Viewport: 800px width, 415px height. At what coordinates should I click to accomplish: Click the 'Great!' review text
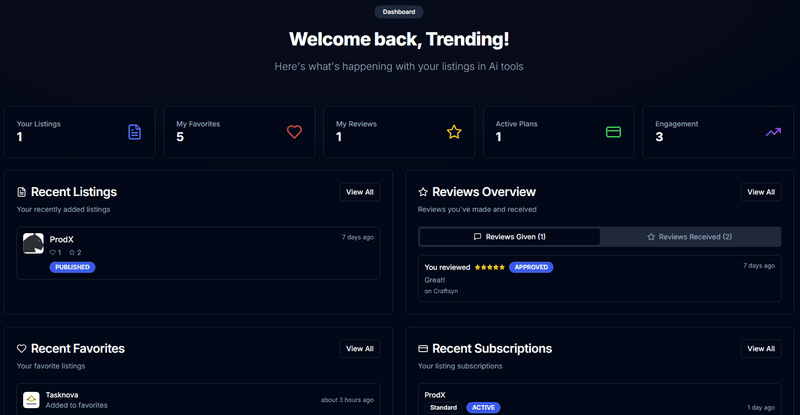pyautogui.click(x=435, y=280)
